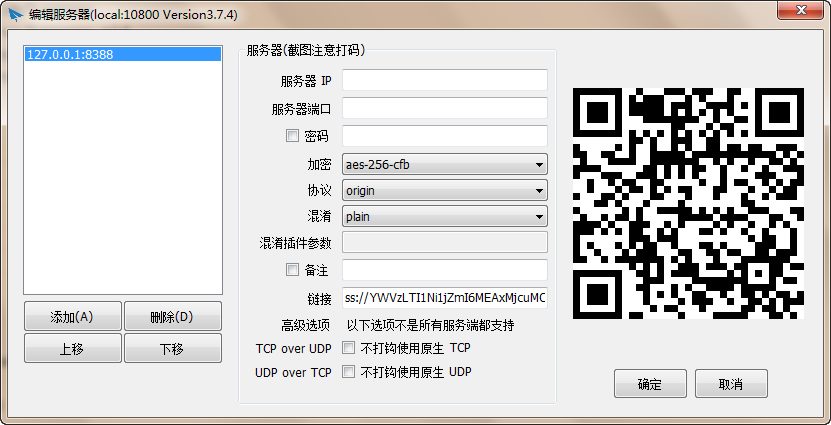Click the 高级选项 label text
Image resolution: width=831 pixels, height=425 pixels.
point(306,325)
